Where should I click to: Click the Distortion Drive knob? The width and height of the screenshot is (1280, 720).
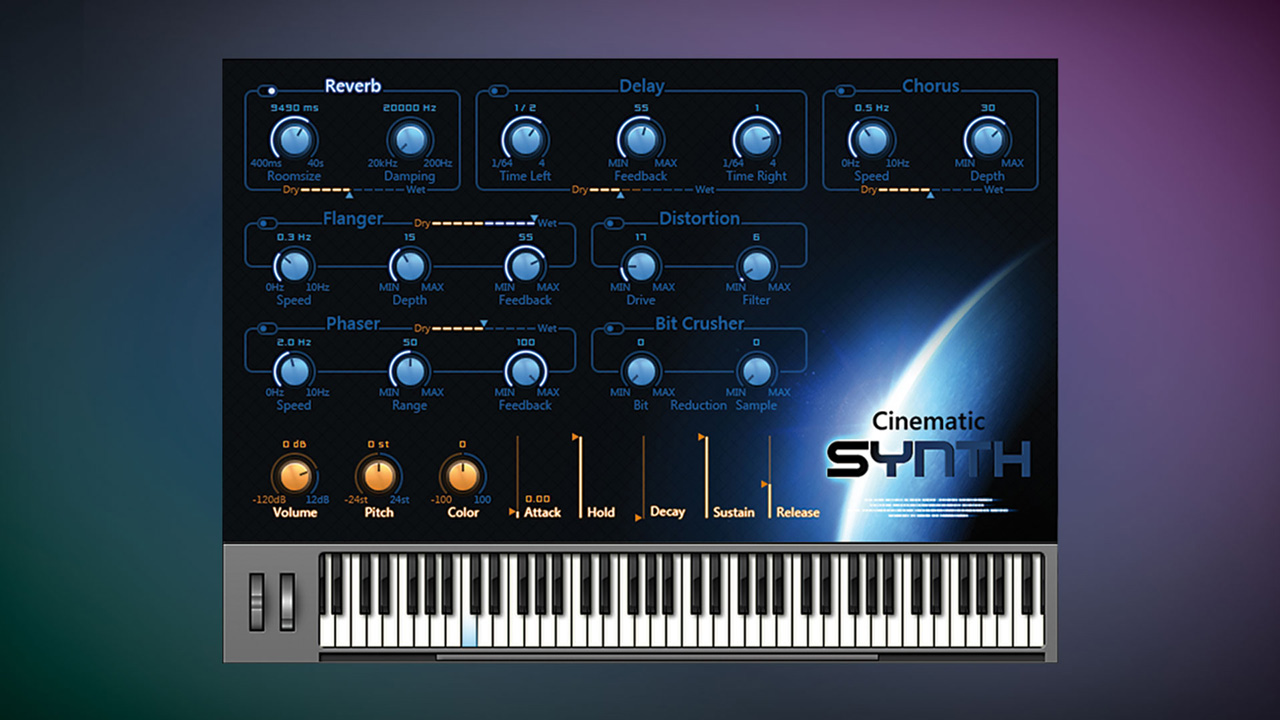click(641, 265)
